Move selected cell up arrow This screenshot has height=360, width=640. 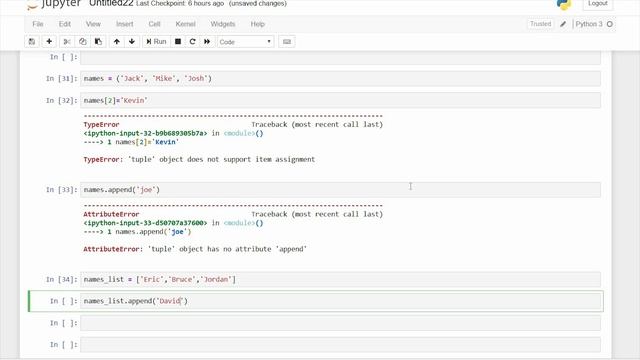pos(117,42)
